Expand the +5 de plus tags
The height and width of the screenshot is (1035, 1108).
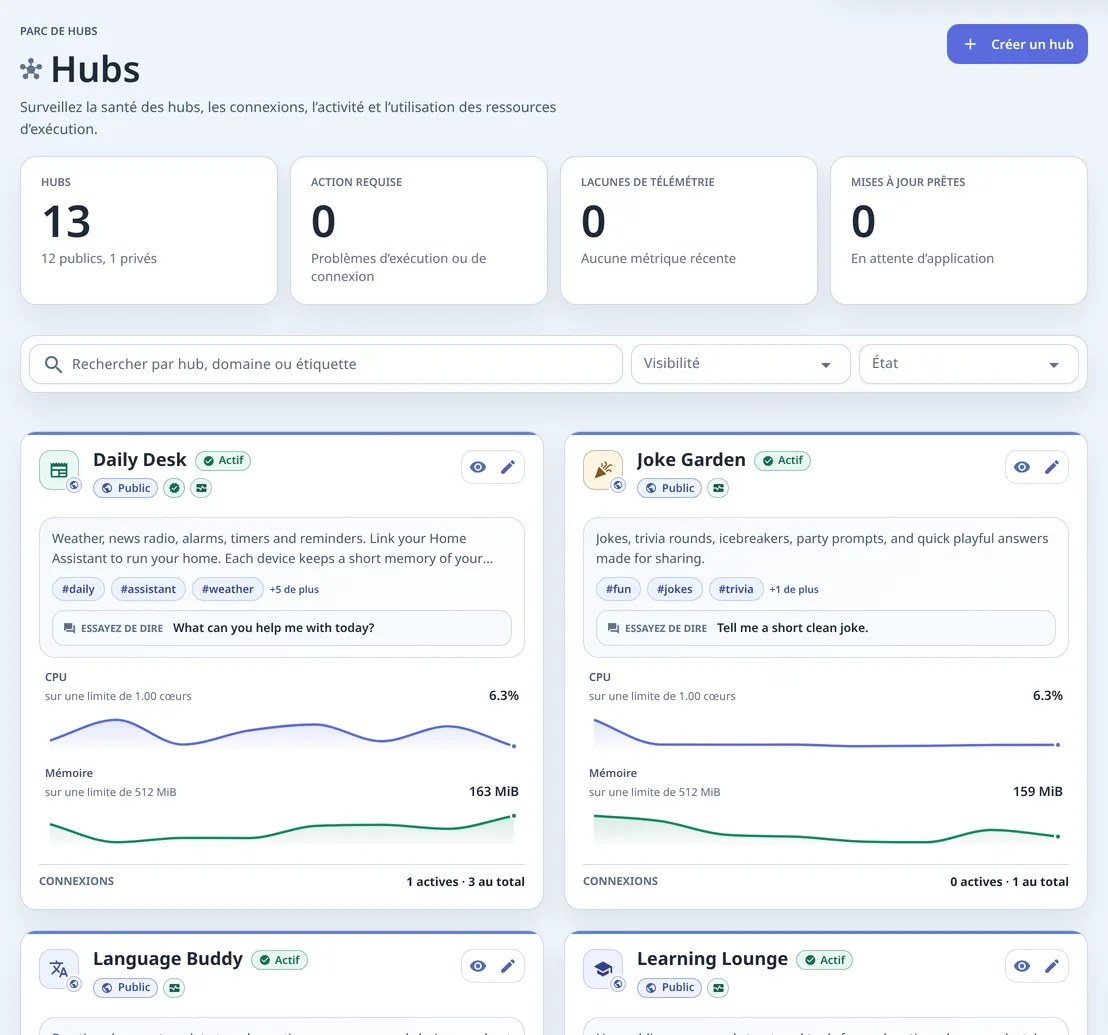click(x=294, y=589)
